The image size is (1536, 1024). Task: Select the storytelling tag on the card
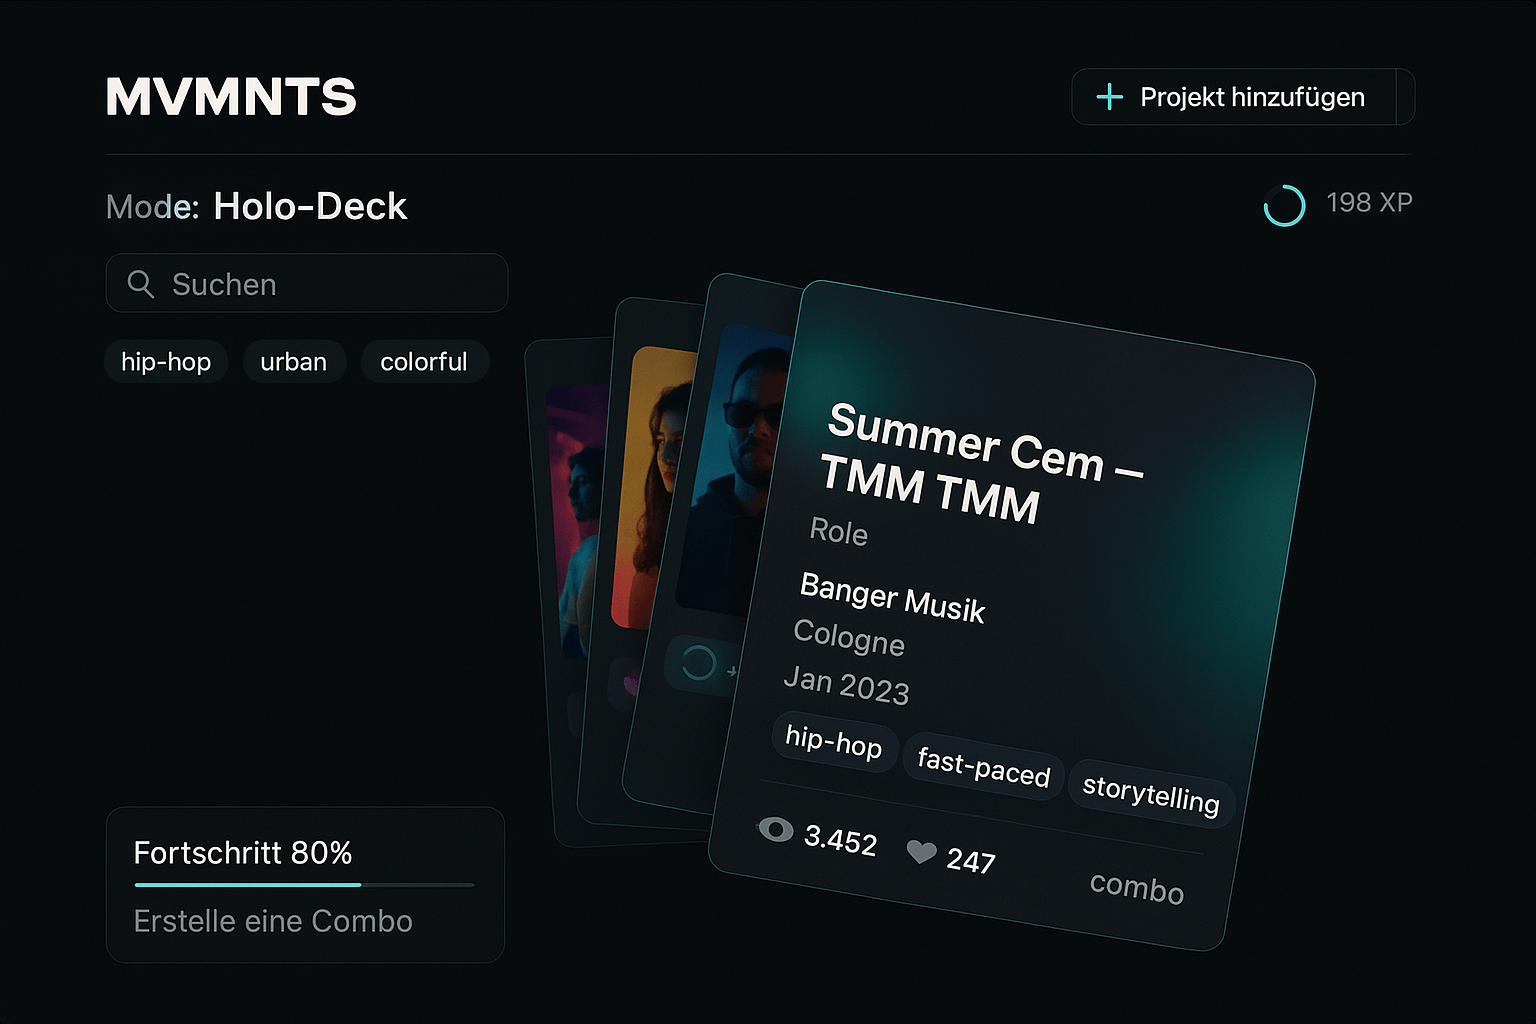(x=1151, y=794)
